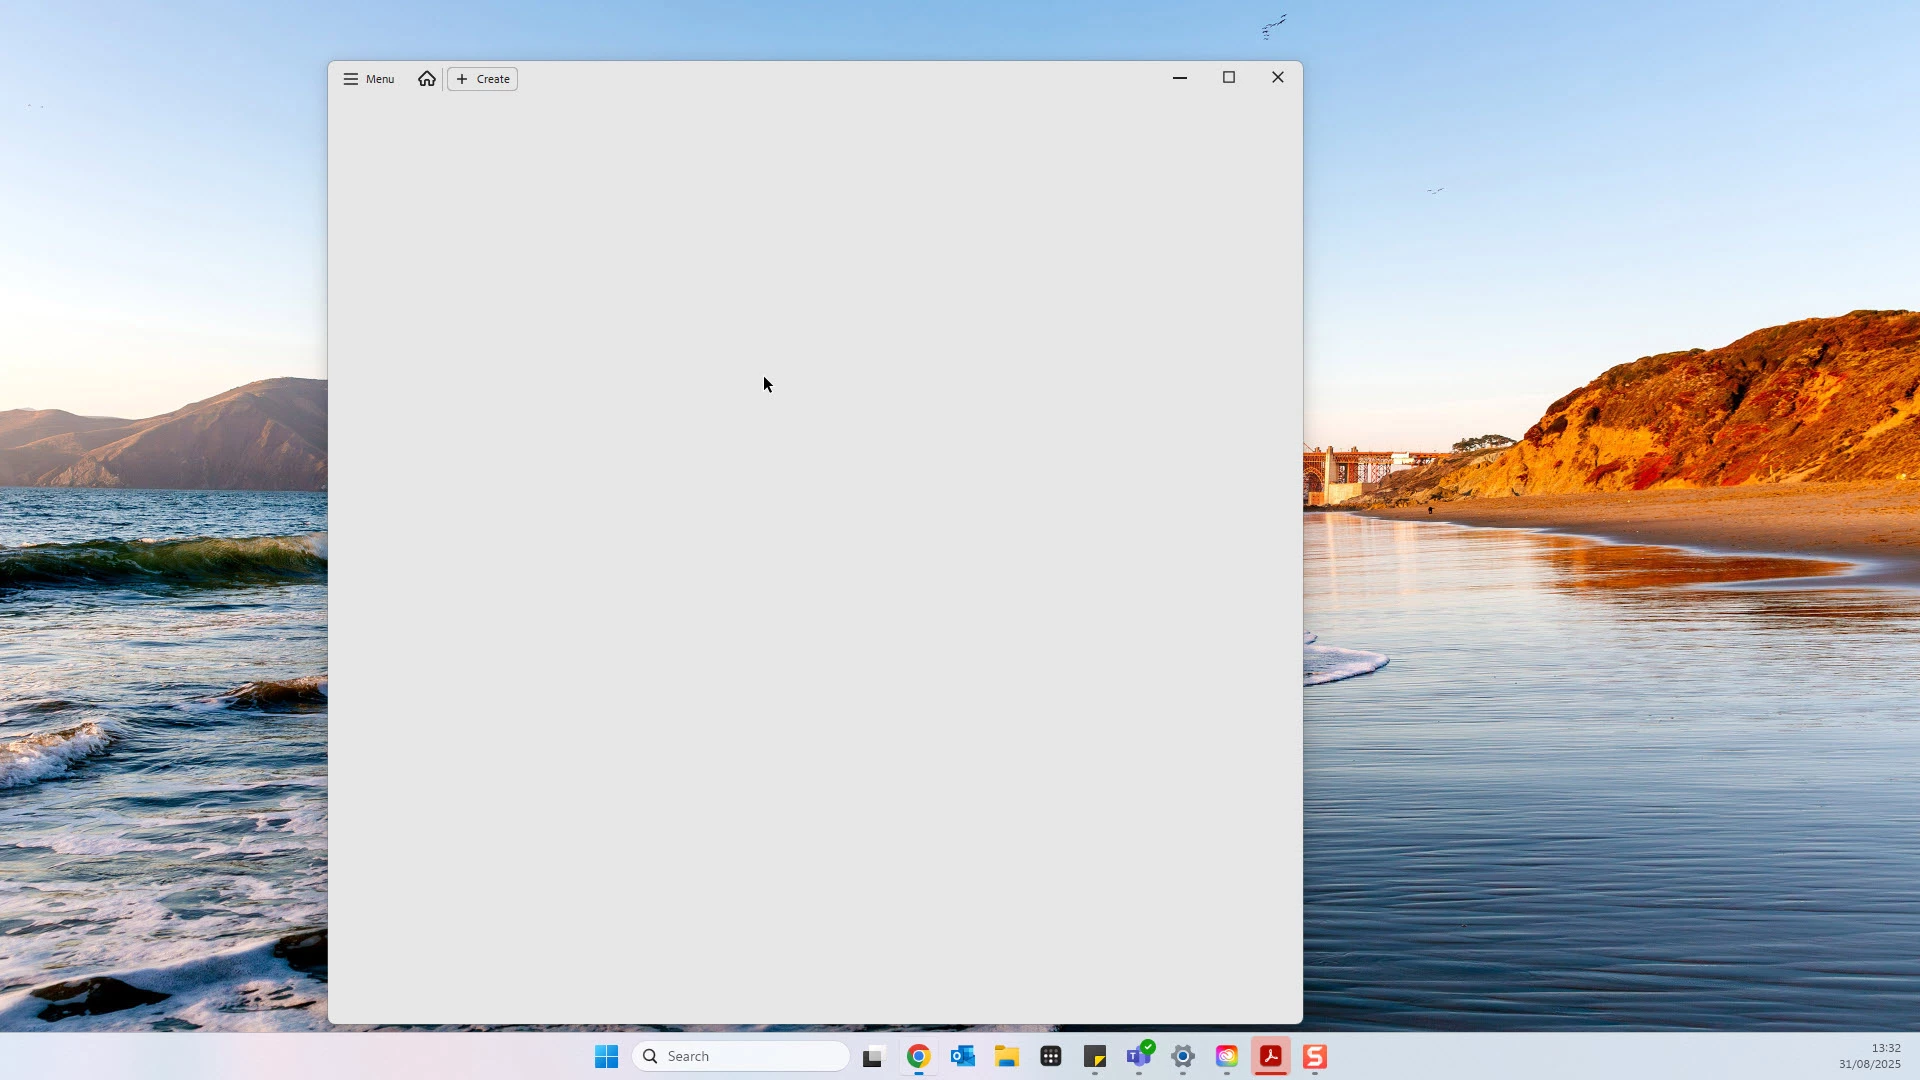
Task: Open Adobe Creative Cloud from the taskbar
Action: coord(1227,1057)
